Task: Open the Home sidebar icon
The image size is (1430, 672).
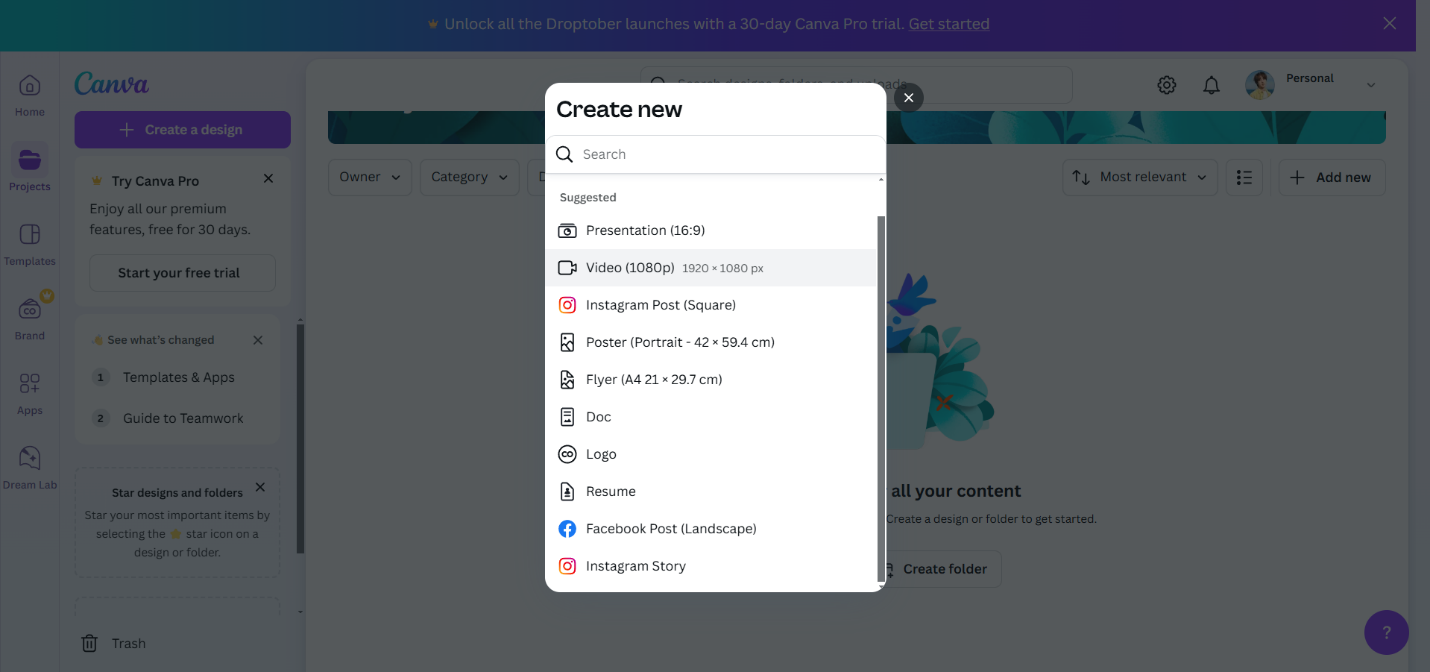Action: click(x=30, y=96)
